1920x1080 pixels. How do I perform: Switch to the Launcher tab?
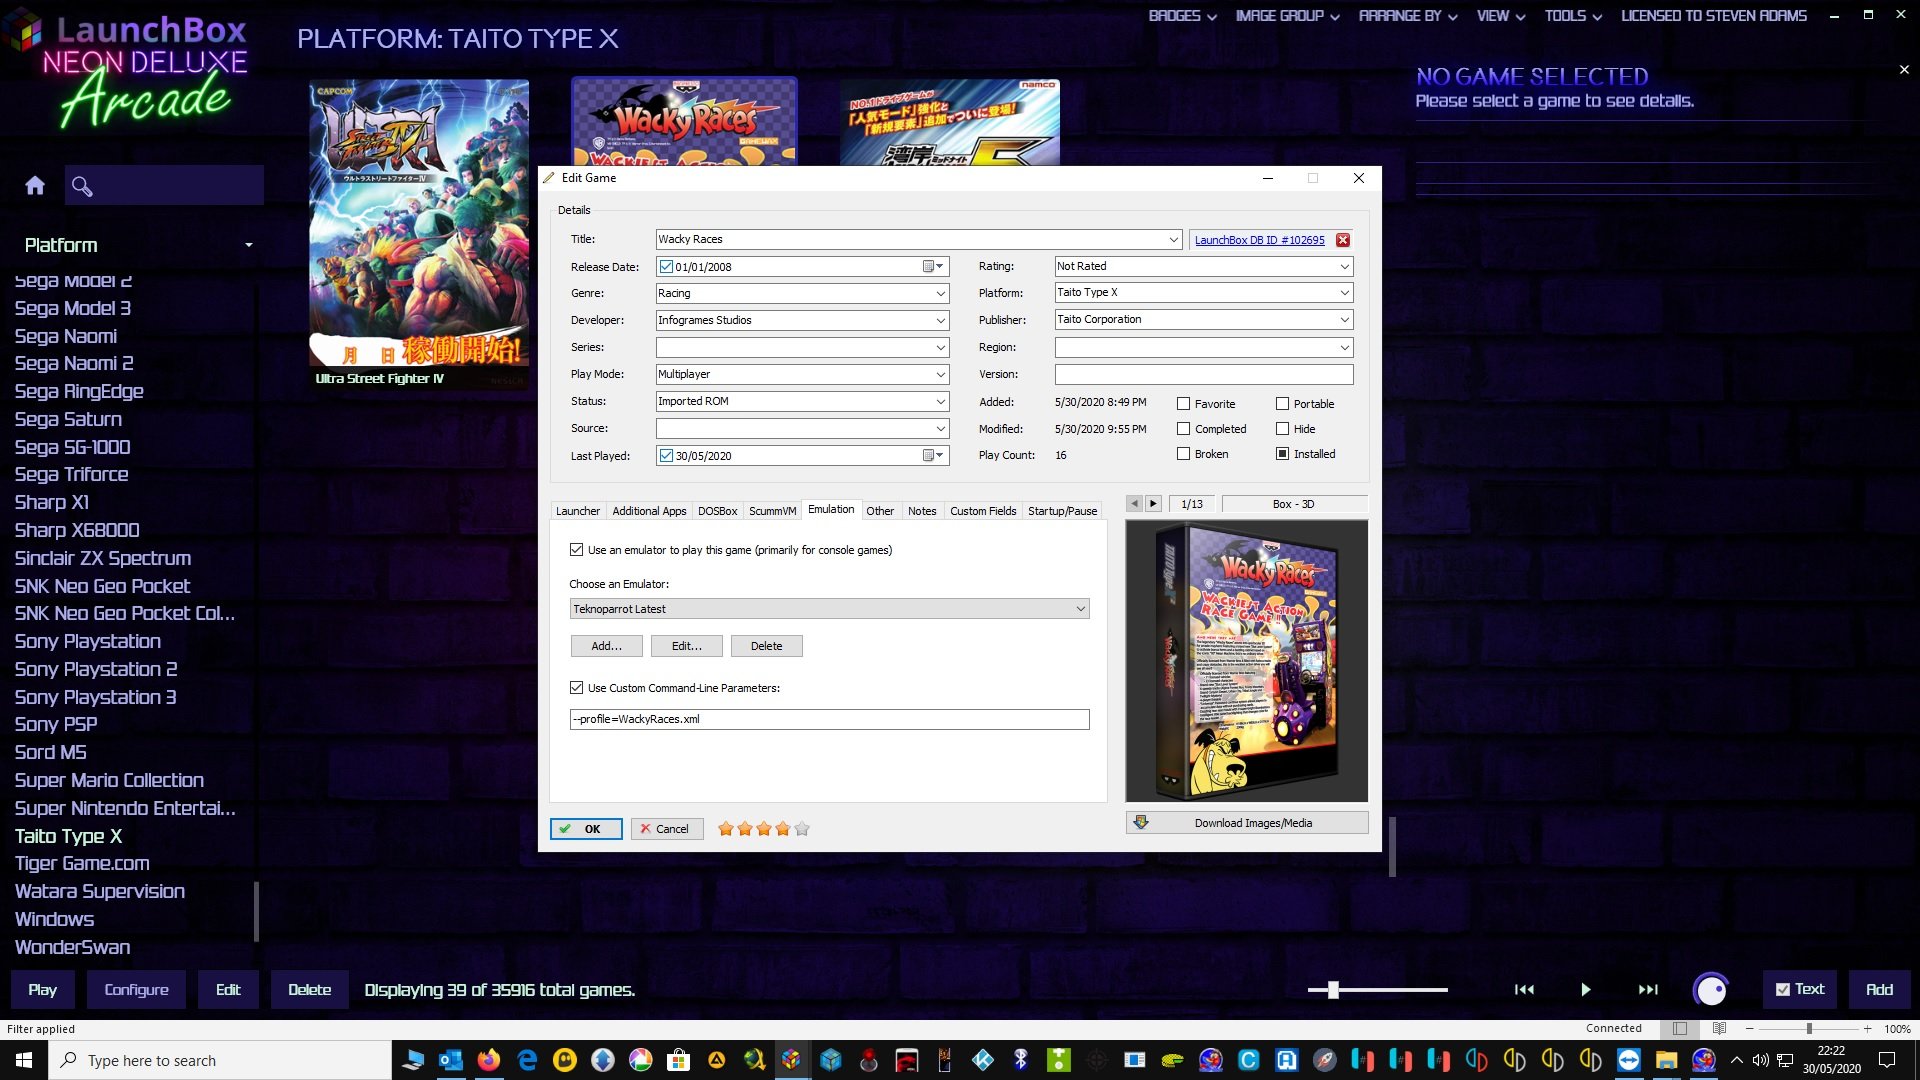click(578, 511)
